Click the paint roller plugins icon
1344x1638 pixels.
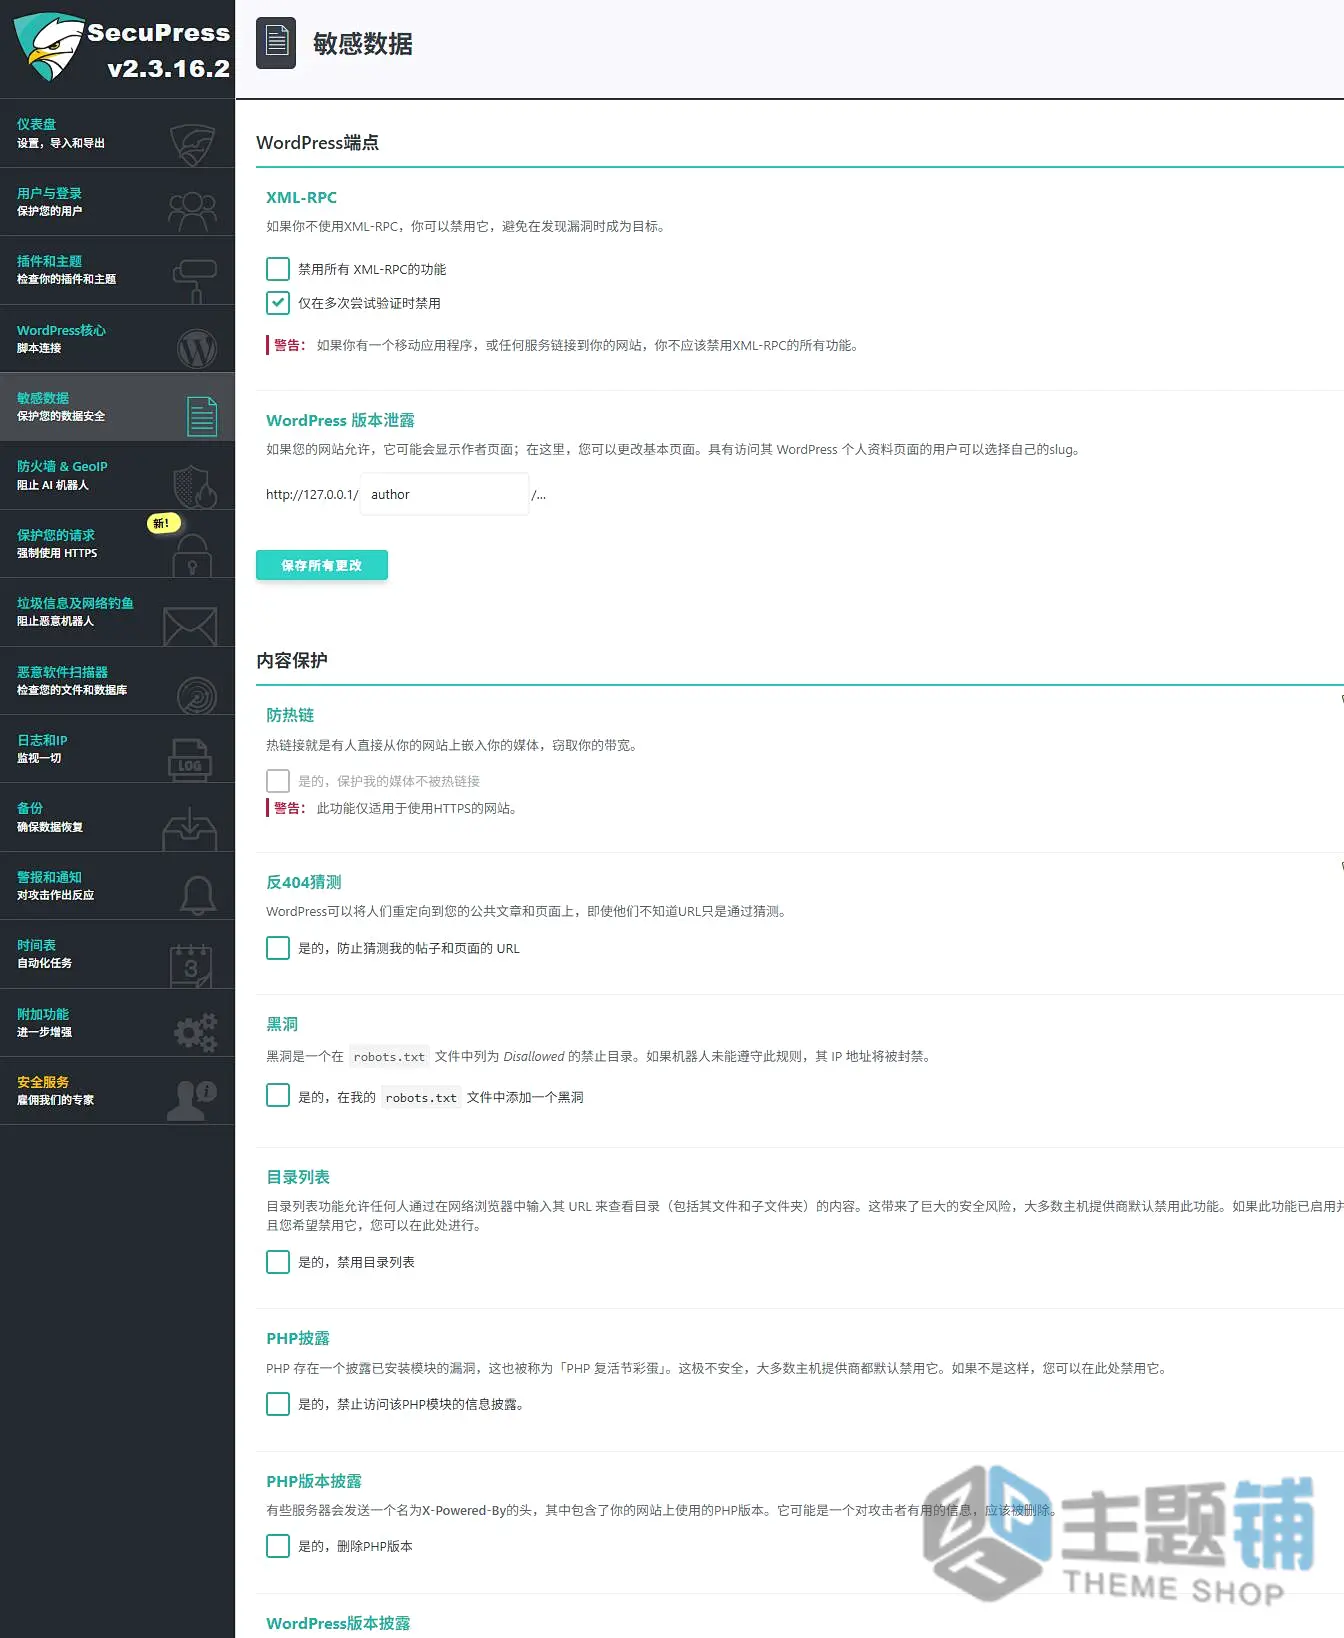(x=194, y=281)
